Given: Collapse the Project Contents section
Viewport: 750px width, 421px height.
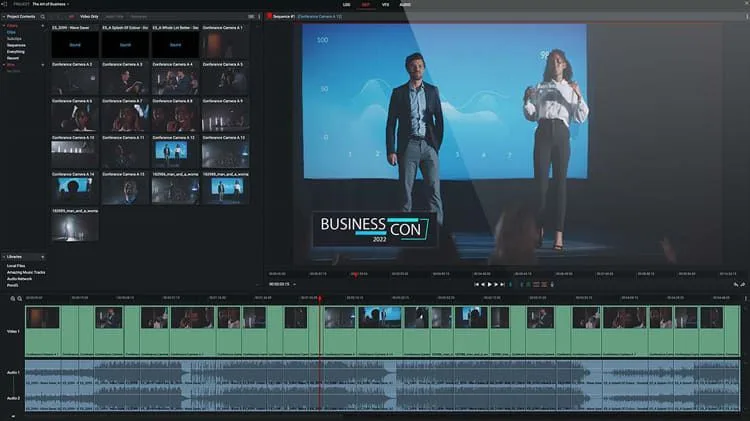Looking at the screenshot, I should coord(4,17).
